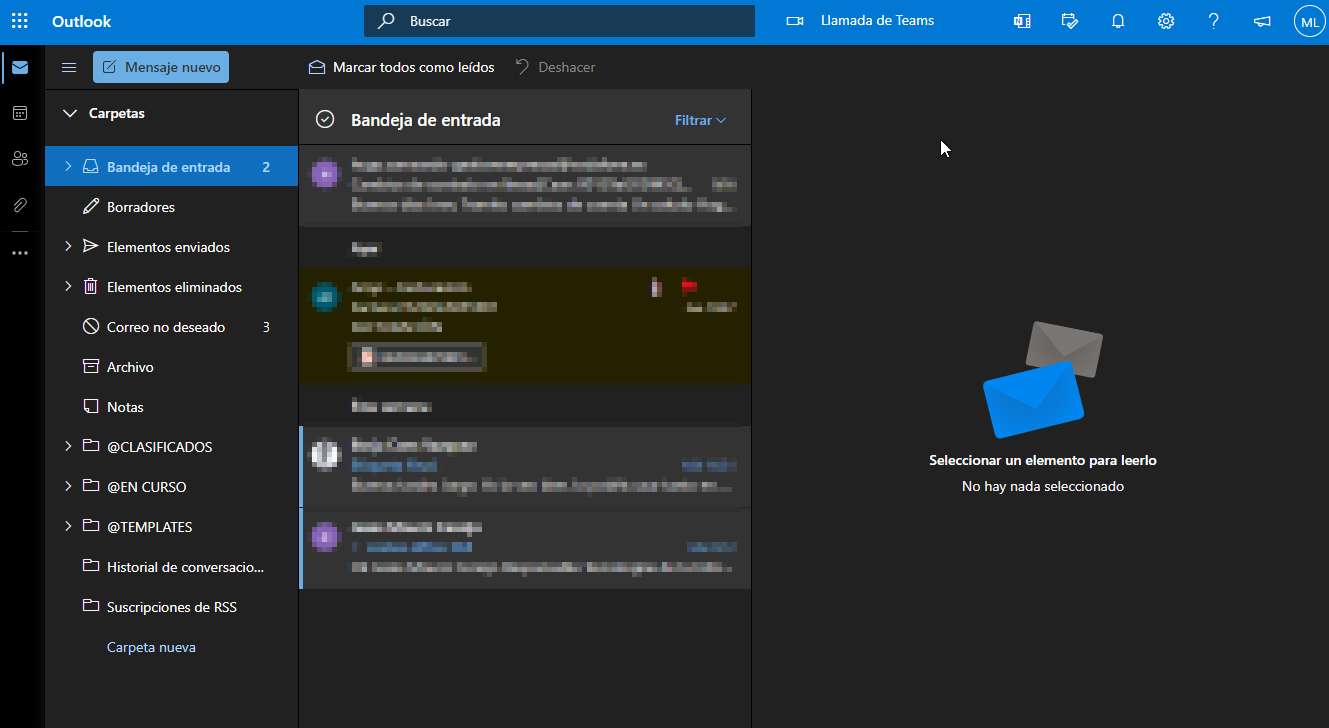Image resolution: width=1329 pixels, height=728 pixels.
Task: Expand the Elementos eliminados chevron
Action: [68, 286]
